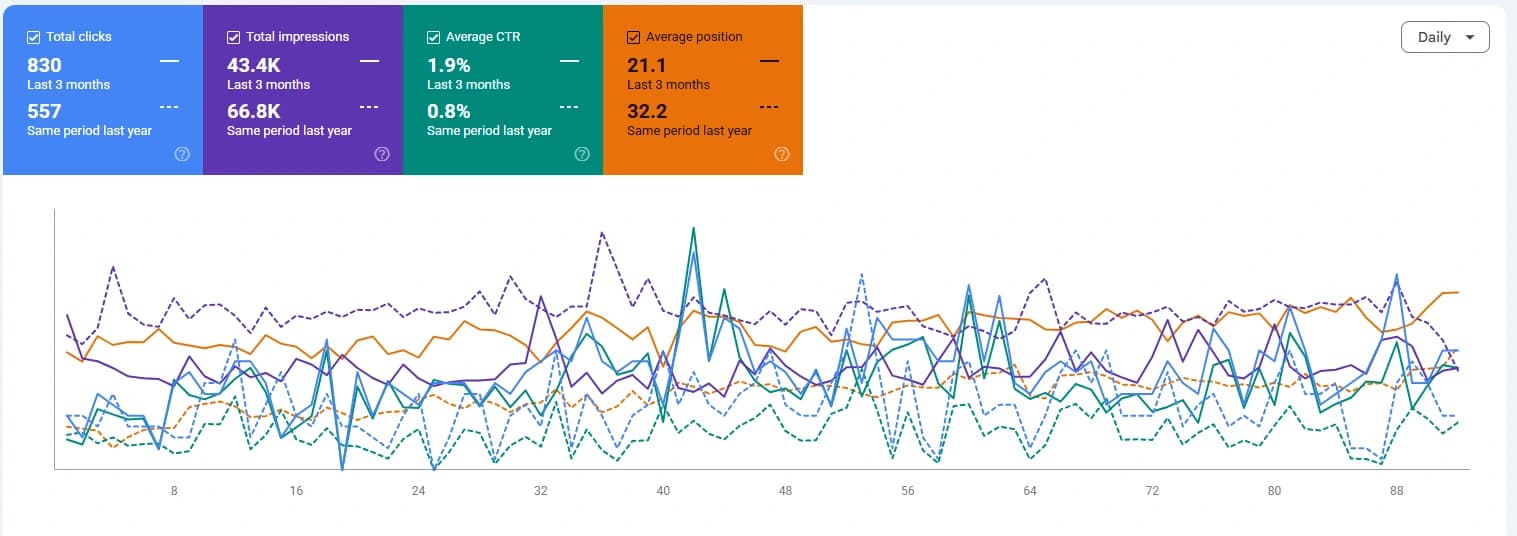Click solid line legend on Average position card
Screen dimensions: 1517x536
point(769,61)
